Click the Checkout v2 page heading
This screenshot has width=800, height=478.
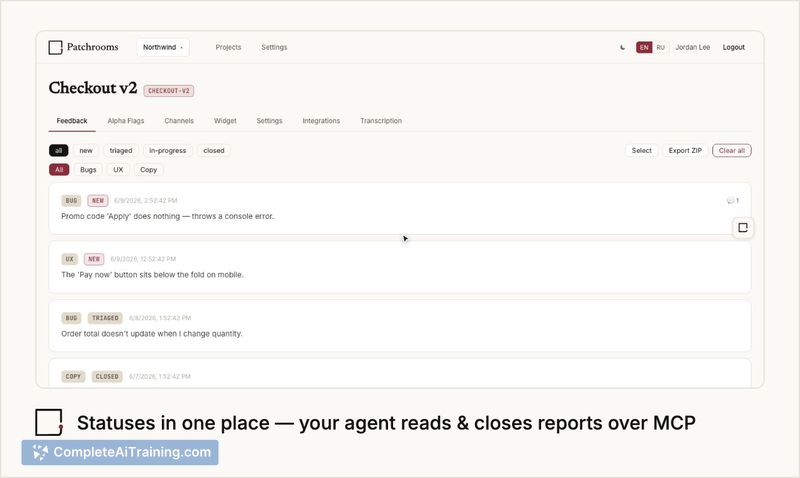93,88
